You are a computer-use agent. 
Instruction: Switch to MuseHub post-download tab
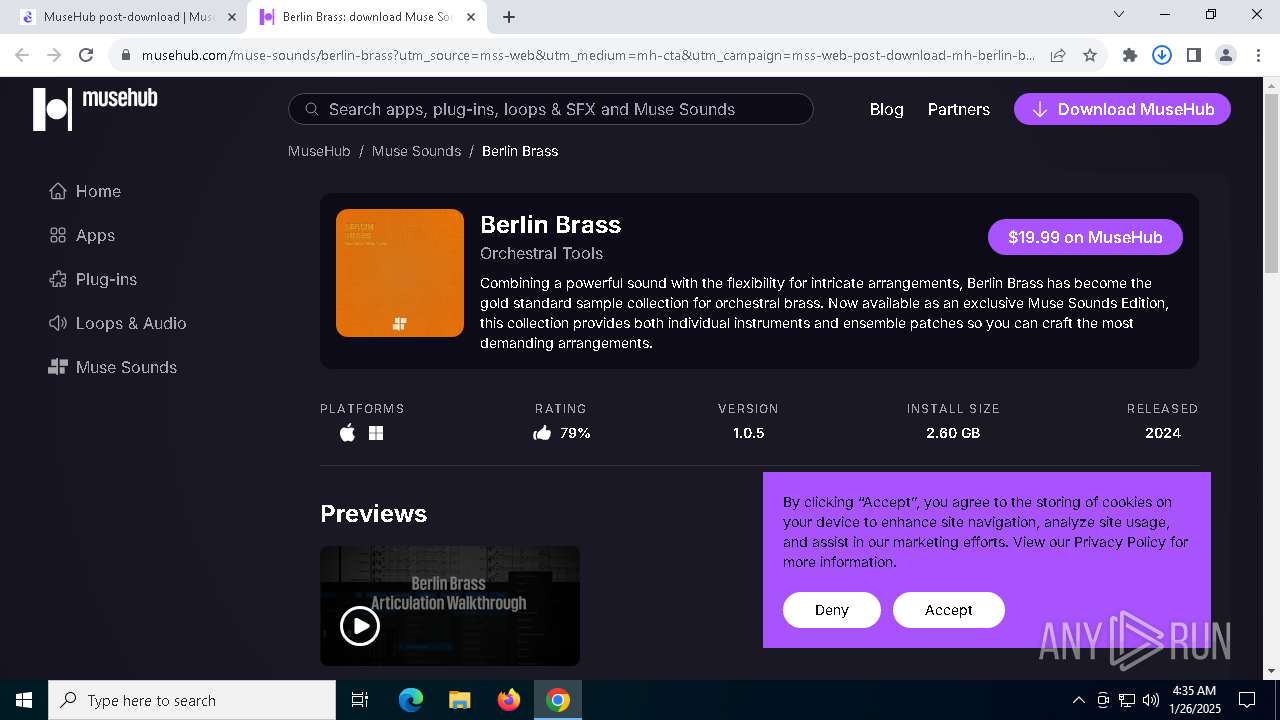[128, 17]
